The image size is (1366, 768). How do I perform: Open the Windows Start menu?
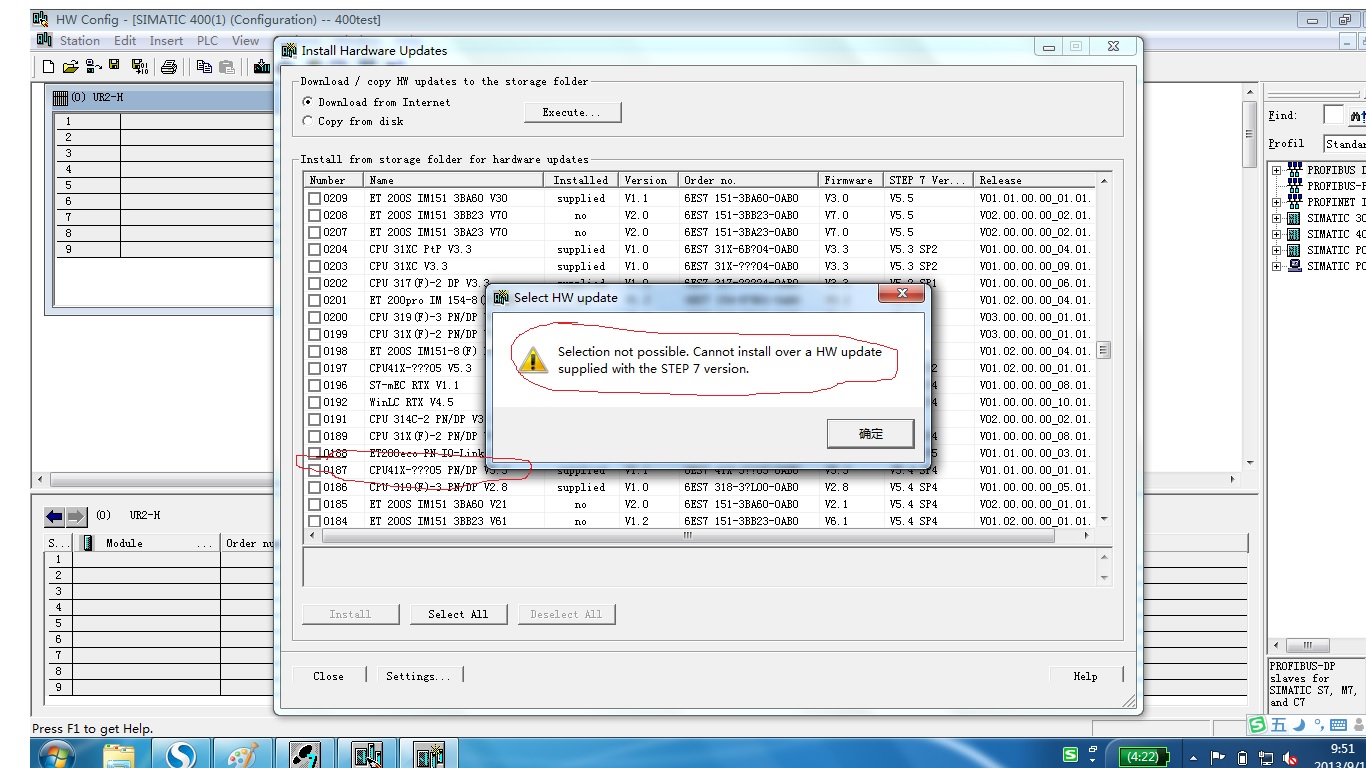pyautogui.click(x=57, y=755)
